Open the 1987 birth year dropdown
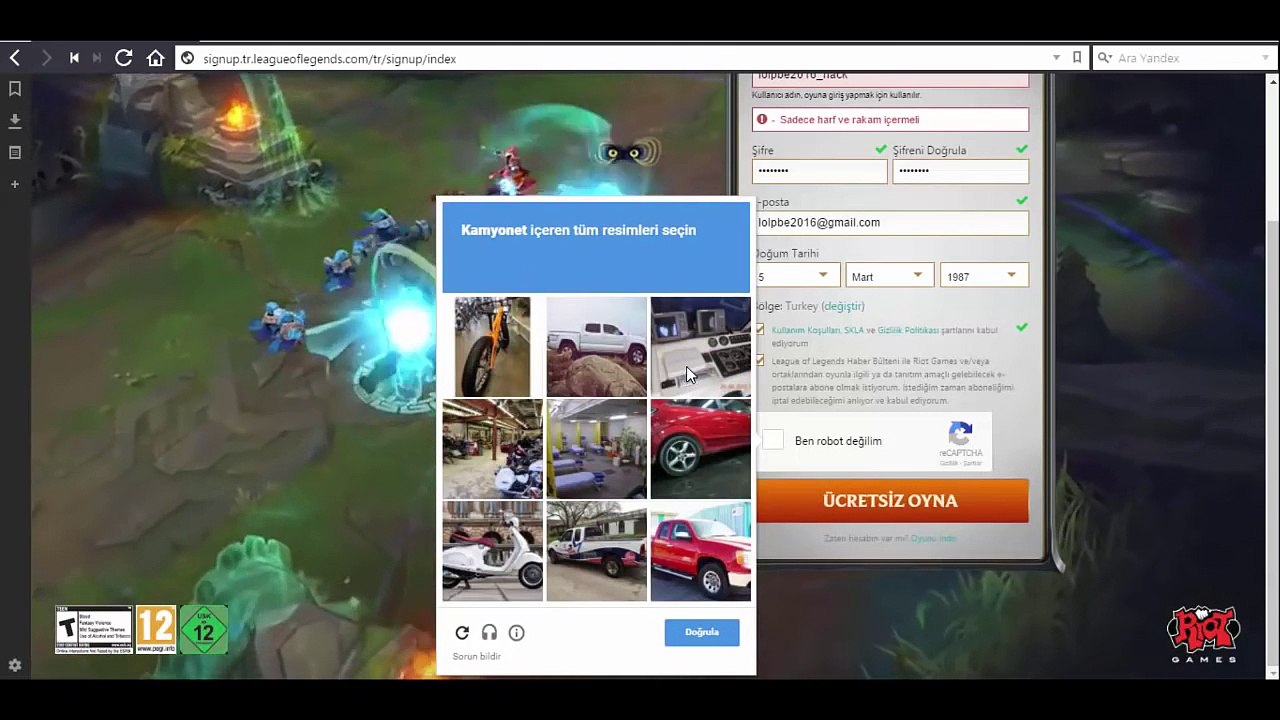Image resolution: width=1280 pixels, height=720 pixels. (984, 275)
